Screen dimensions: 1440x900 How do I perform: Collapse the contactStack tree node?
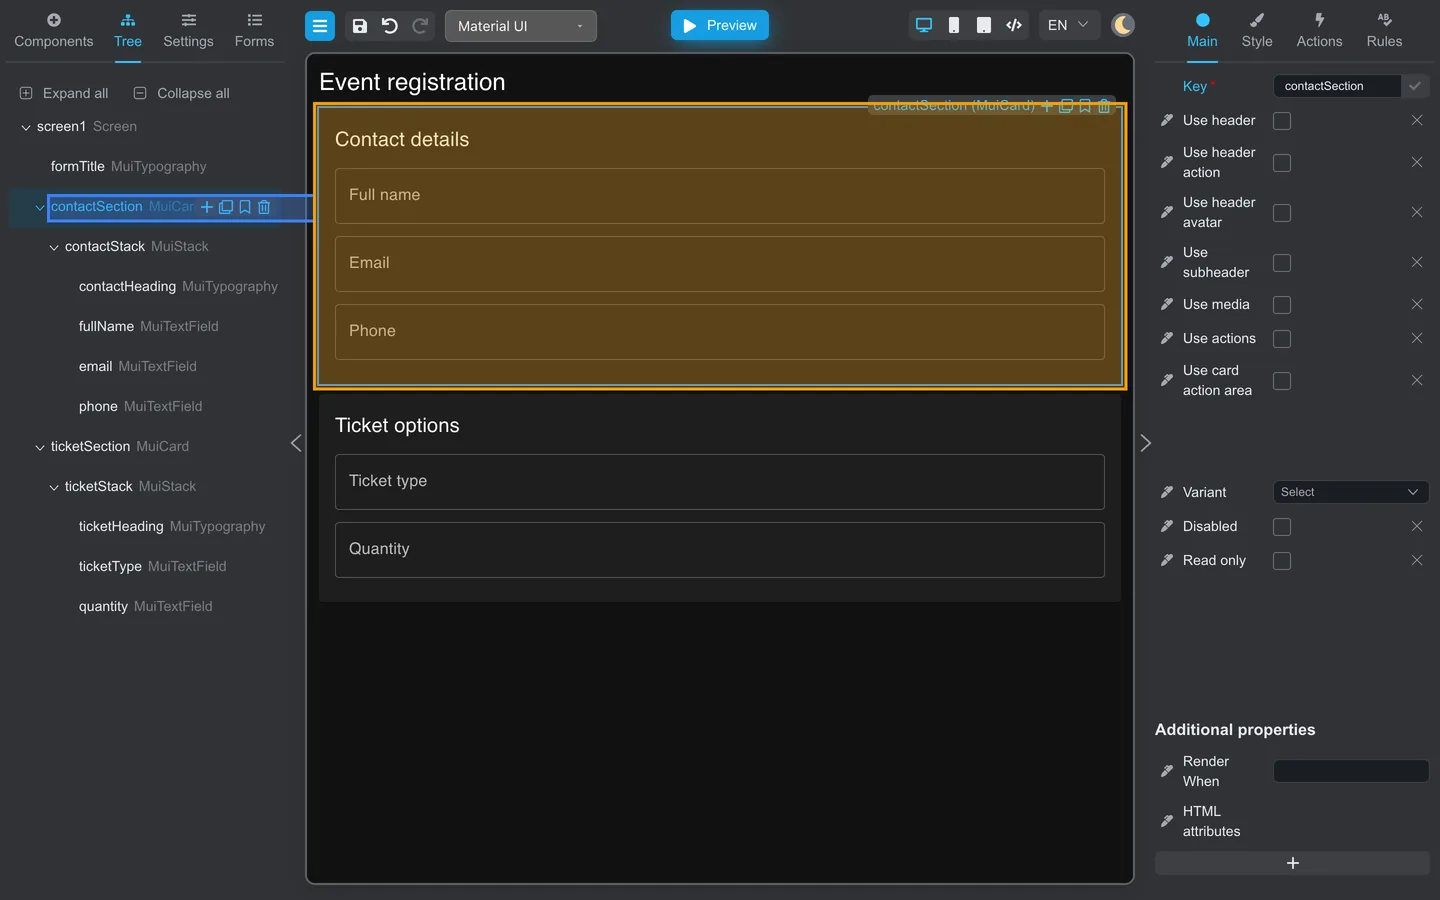click(54, 247)
